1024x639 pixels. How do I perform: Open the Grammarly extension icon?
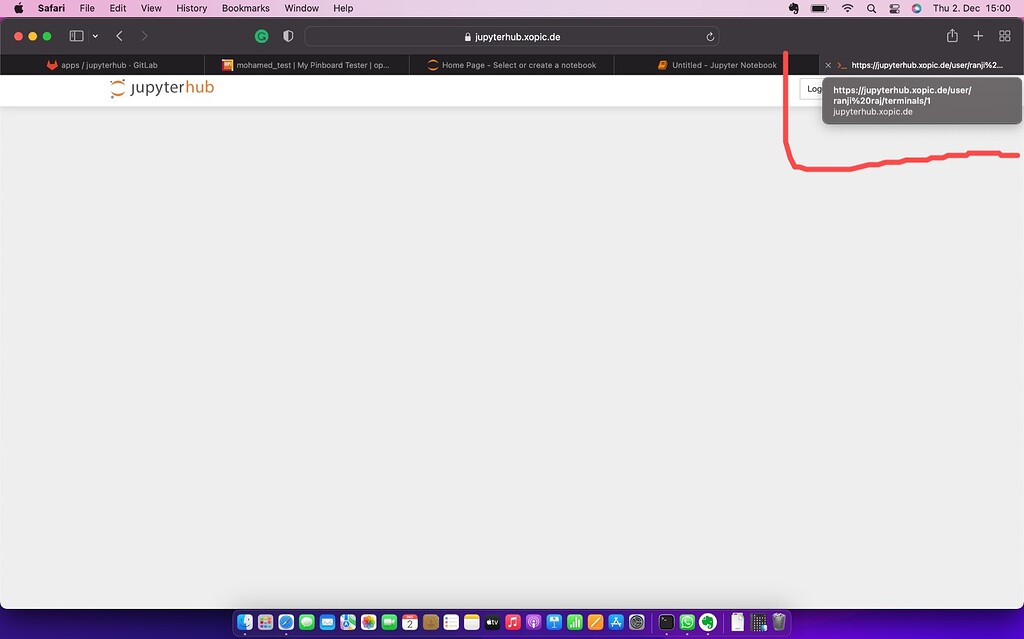(x=261, y=35)
